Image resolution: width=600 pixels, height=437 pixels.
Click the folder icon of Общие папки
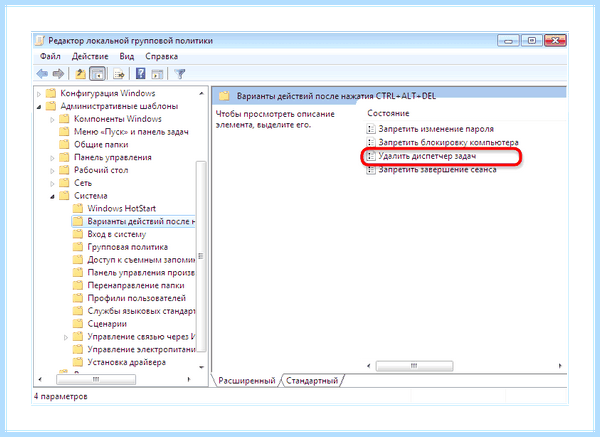point(64,144)
